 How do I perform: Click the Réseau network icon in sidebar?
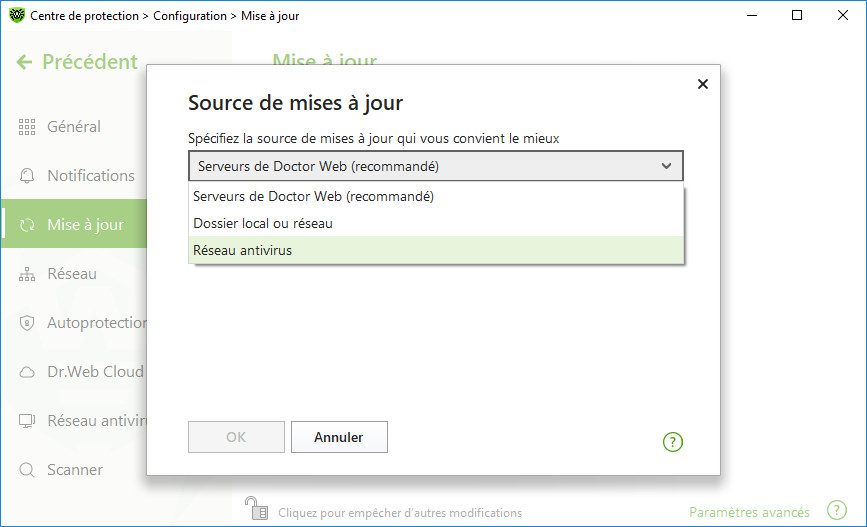click(x=27, y=274)
